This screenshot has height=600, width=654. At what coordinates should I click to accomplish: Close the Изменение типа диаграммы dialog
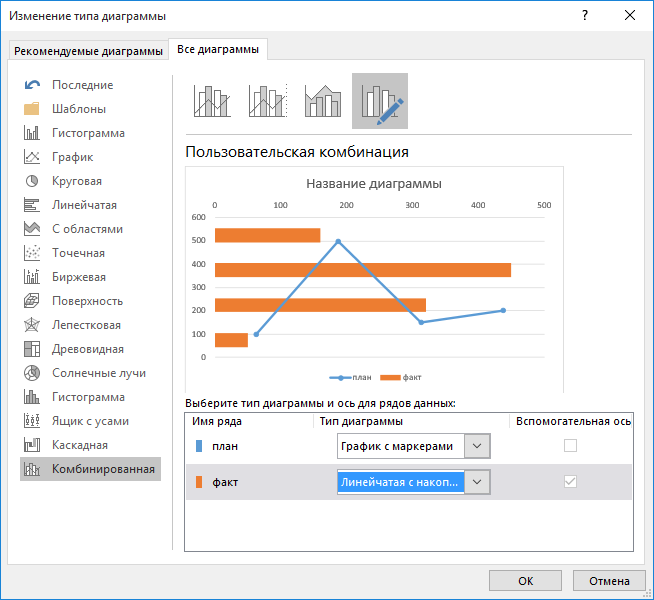[629, 15]
